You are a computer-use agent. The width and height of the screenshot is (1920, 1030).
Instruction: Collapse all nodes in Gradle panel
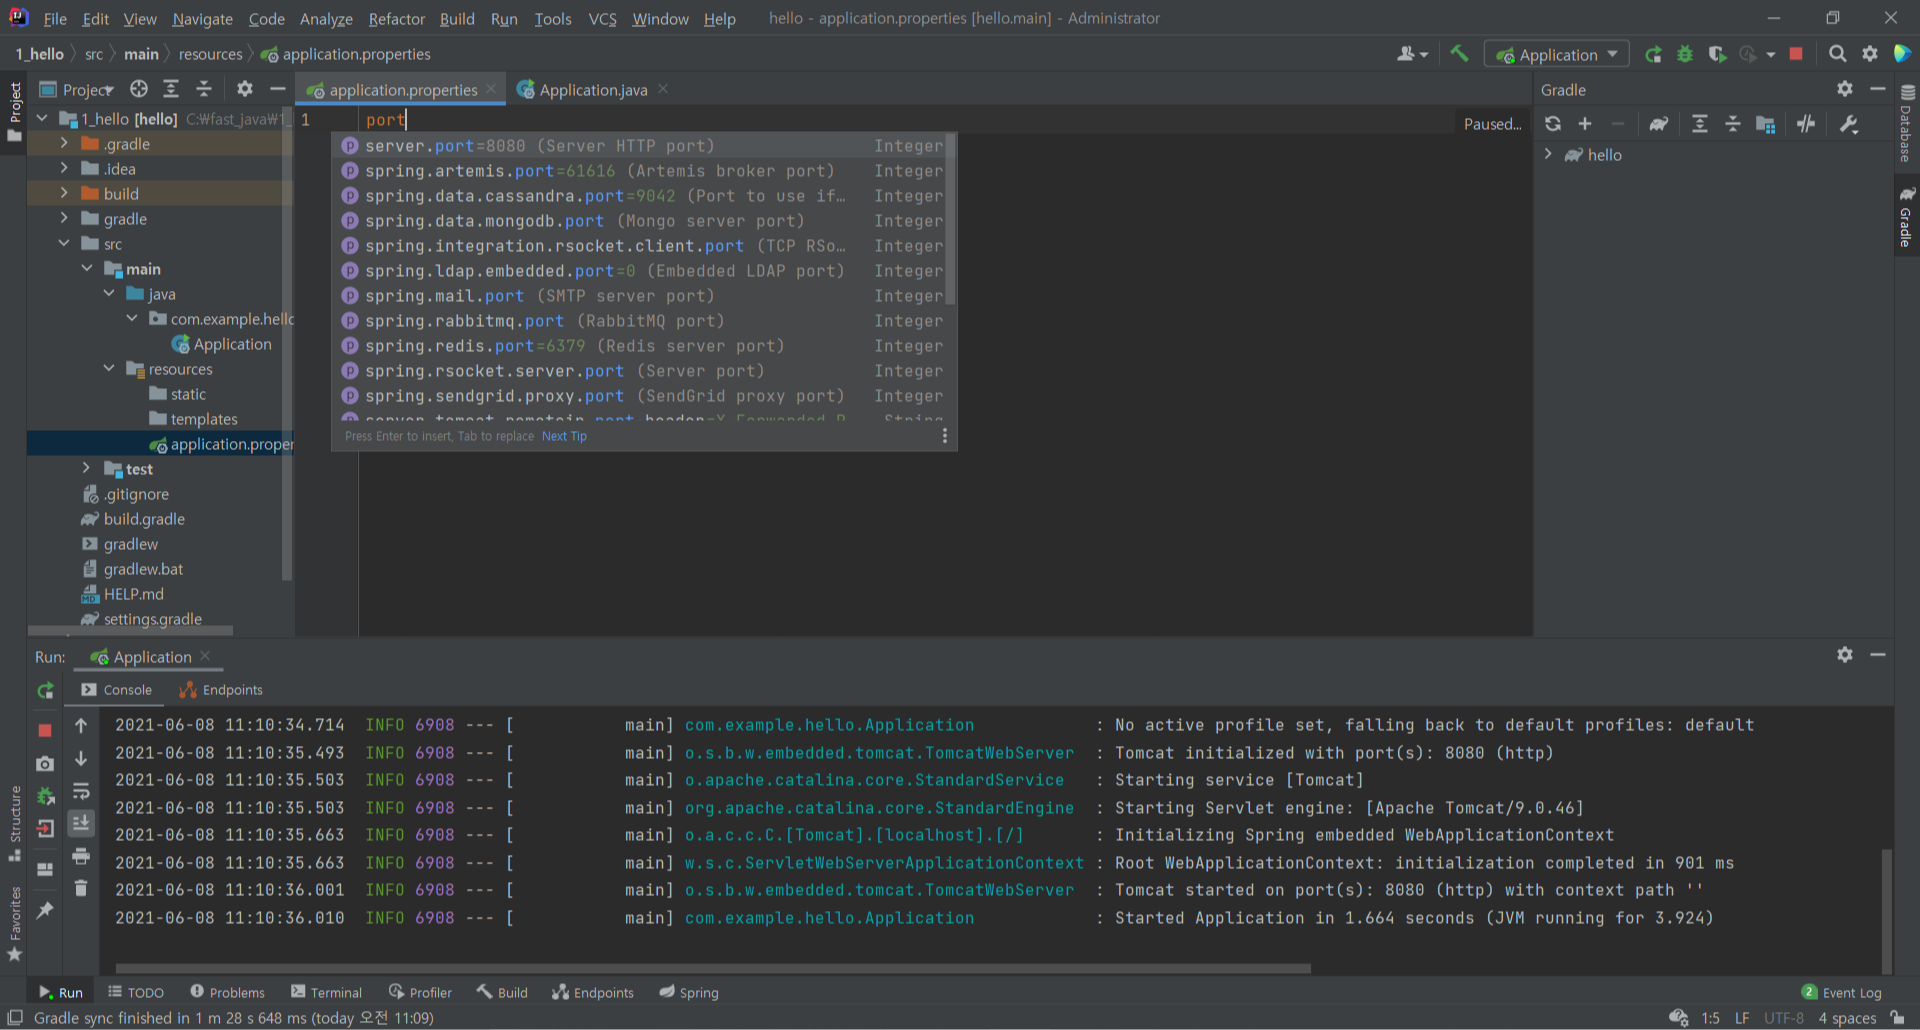point(1733,124)
